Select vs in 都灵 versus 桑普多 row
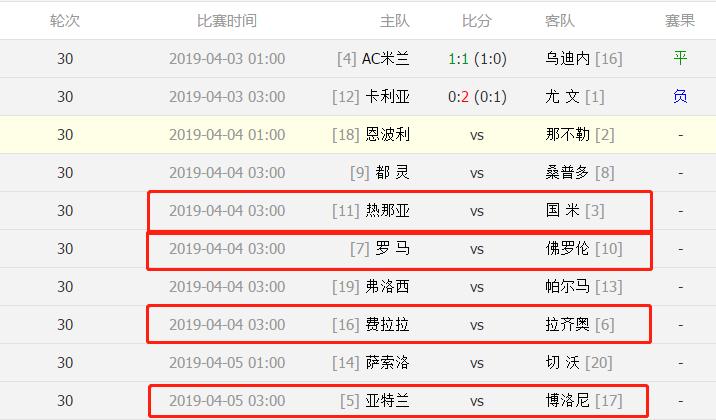 click(x=477, y=173)
